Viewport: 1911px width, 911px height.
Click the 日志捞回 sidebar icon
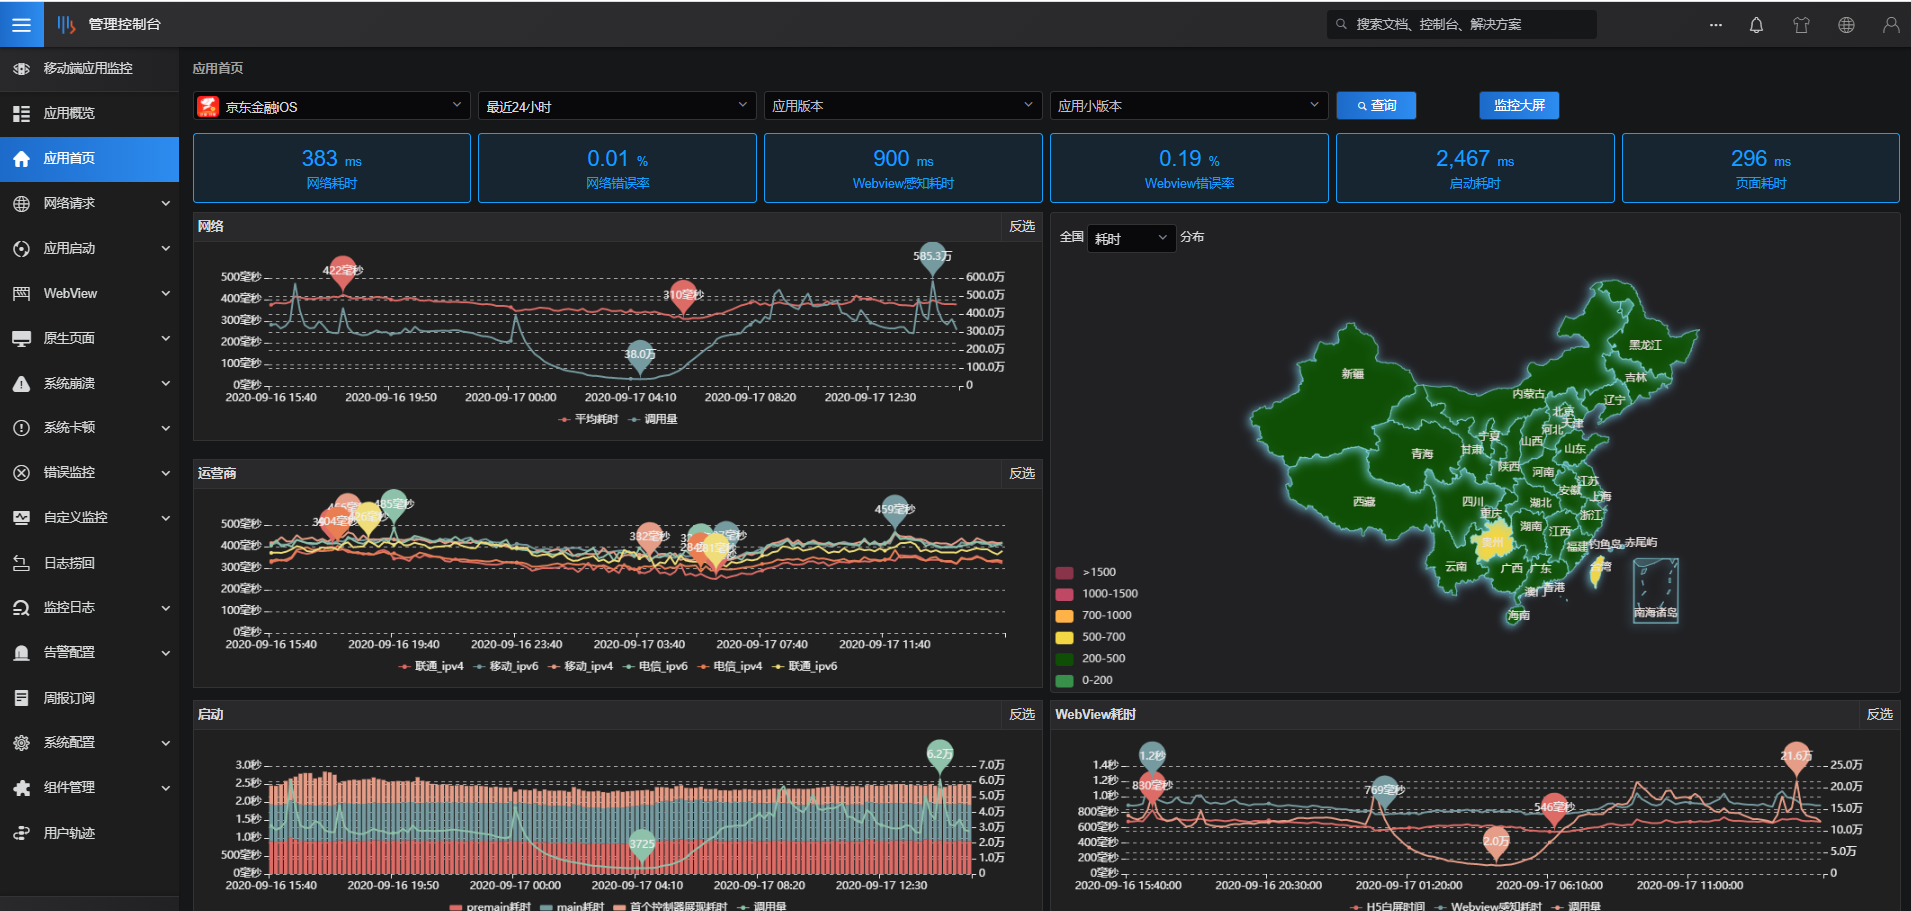click(x=21, y=564)
